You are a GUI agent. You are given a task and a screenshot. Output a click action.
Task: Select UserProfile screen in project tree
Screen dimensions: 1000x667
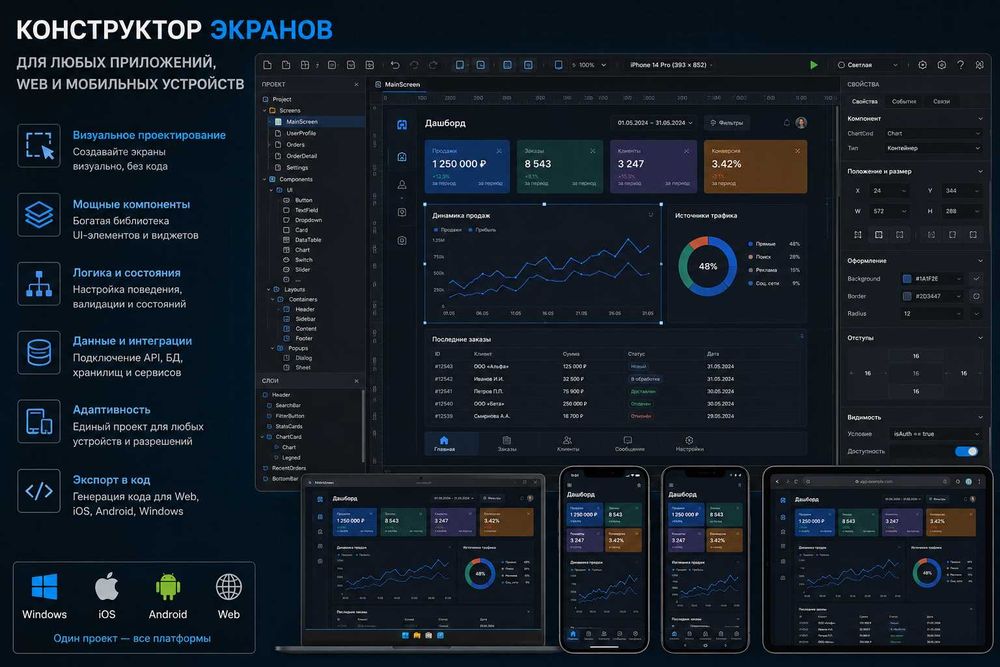pyautogui.click(x=301, y=133)
